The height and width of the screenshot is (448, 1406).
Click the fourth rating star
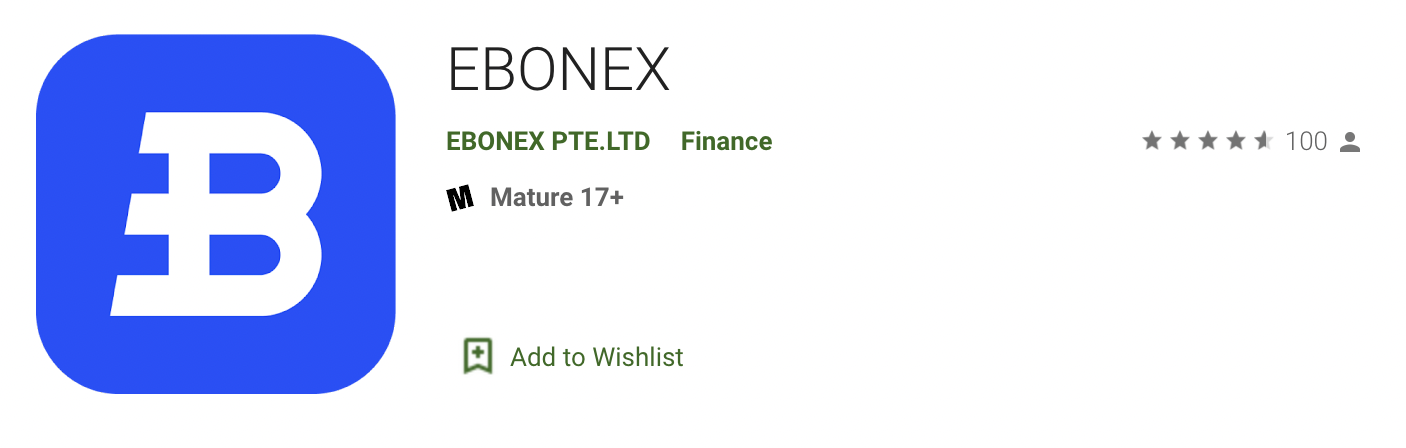[1236, 141]
